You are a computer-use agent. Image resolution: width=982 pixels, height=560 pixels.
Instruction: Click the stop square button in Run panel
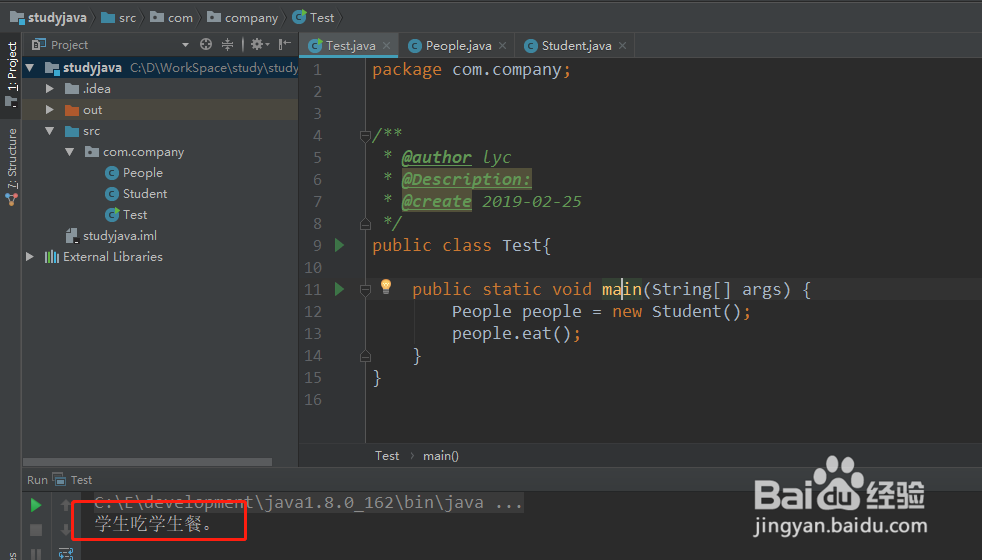(36, 530)
